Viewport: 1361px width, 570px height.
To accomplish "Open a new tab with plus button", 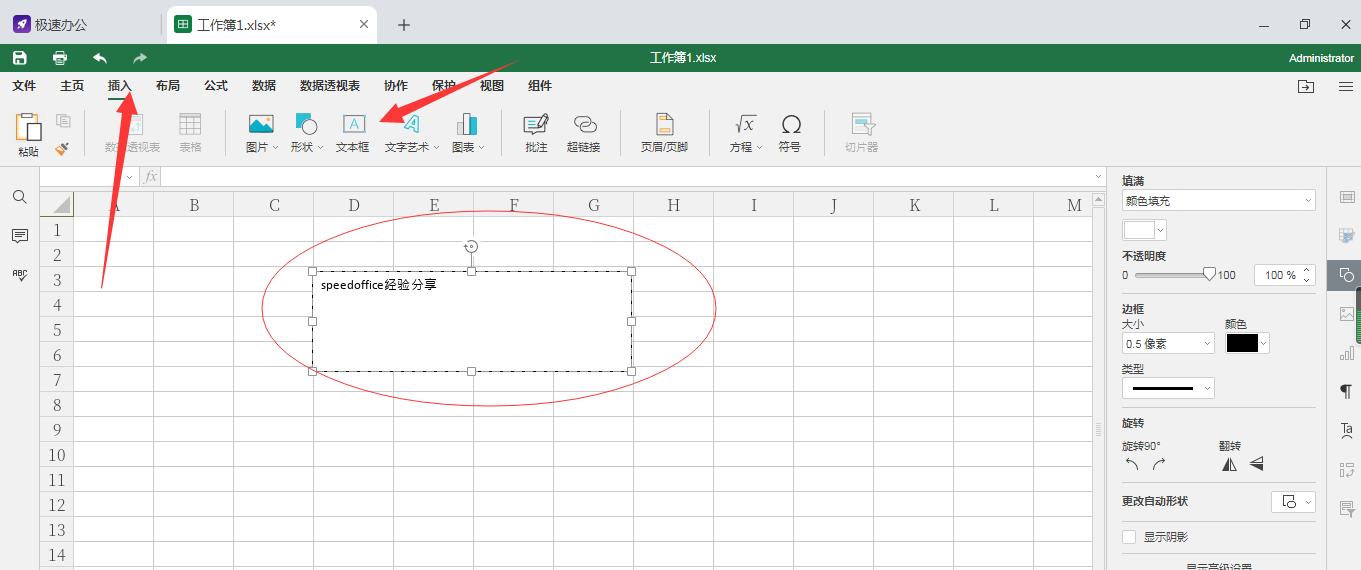I will [404, 25].
